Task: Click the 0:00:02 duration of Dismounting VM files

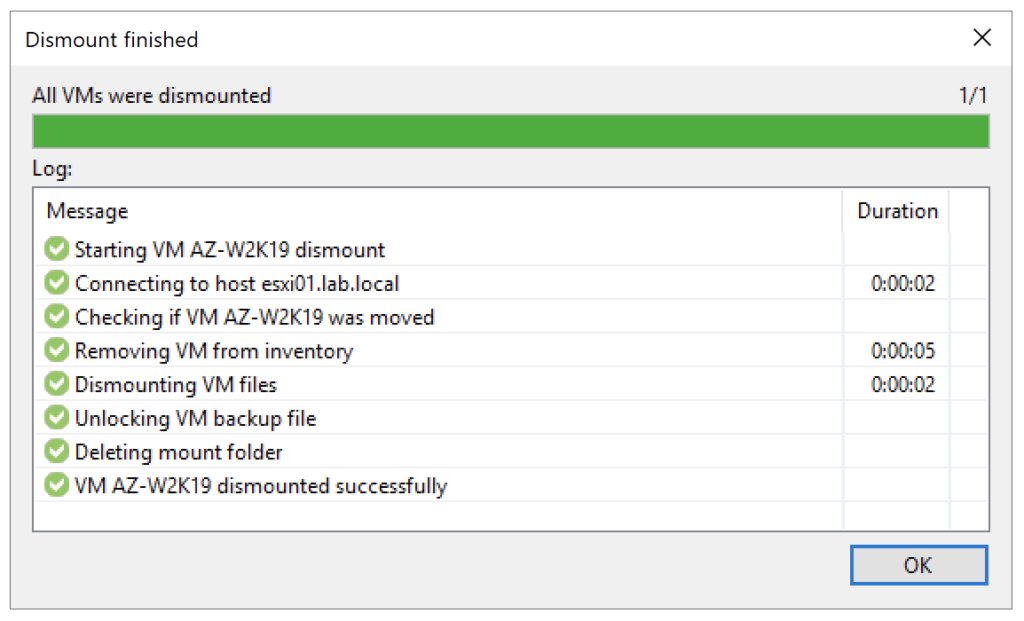Action: pyautogui.click(x=903, y=385)
